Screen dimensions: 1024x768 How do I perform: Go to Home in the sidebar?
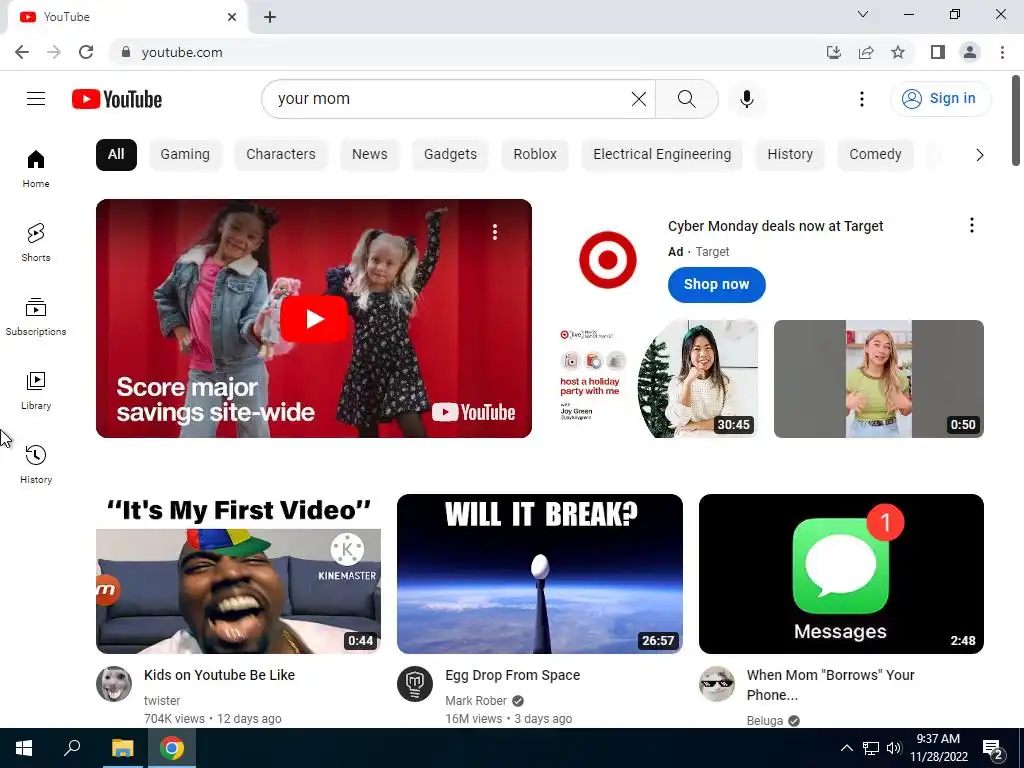pos(36,168)
